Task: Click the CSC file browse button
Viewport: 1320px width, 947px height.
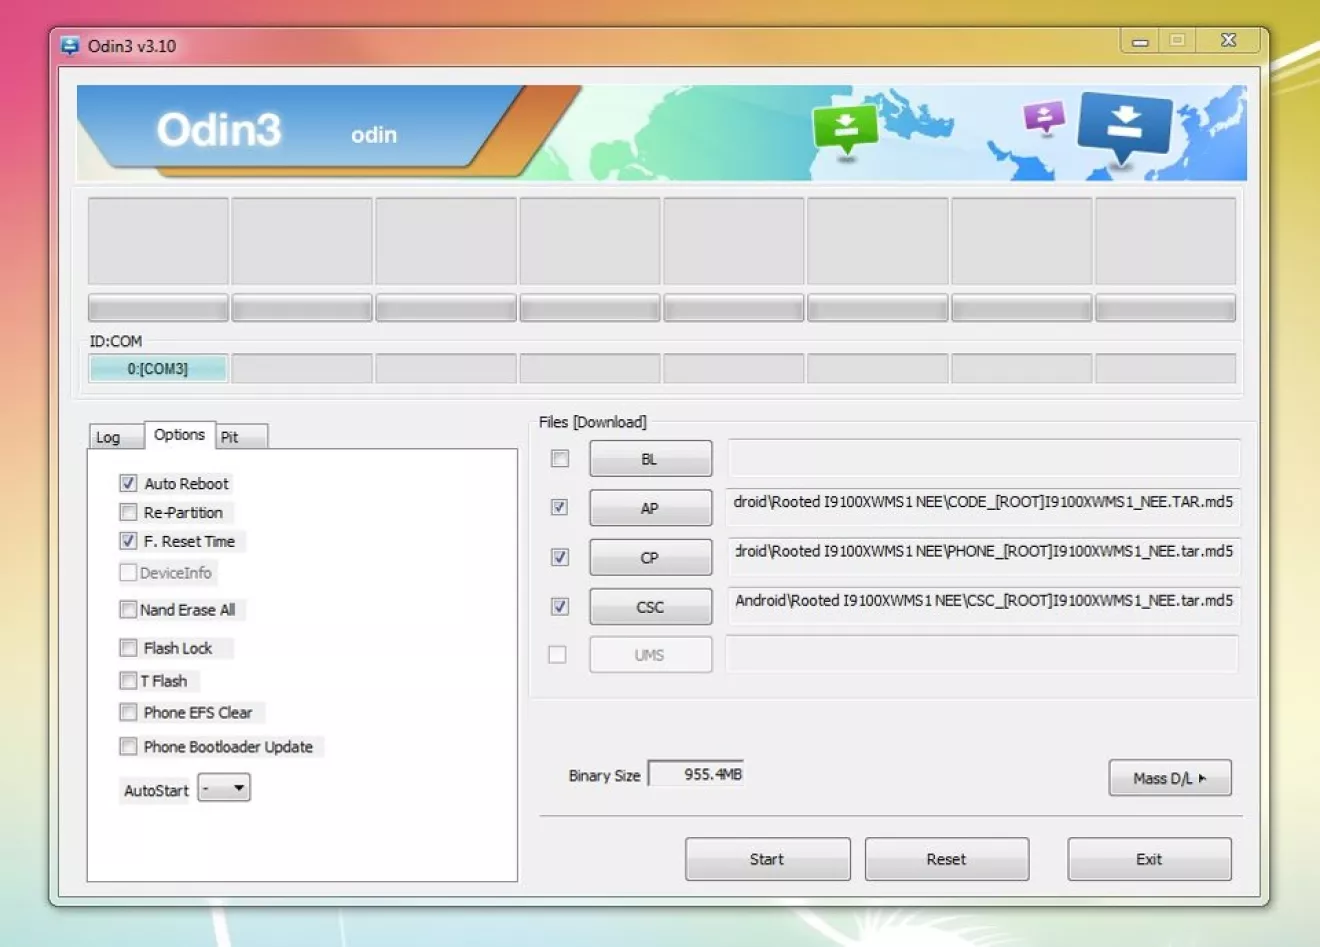Action: pyautogui.click(x=651, y=606)
